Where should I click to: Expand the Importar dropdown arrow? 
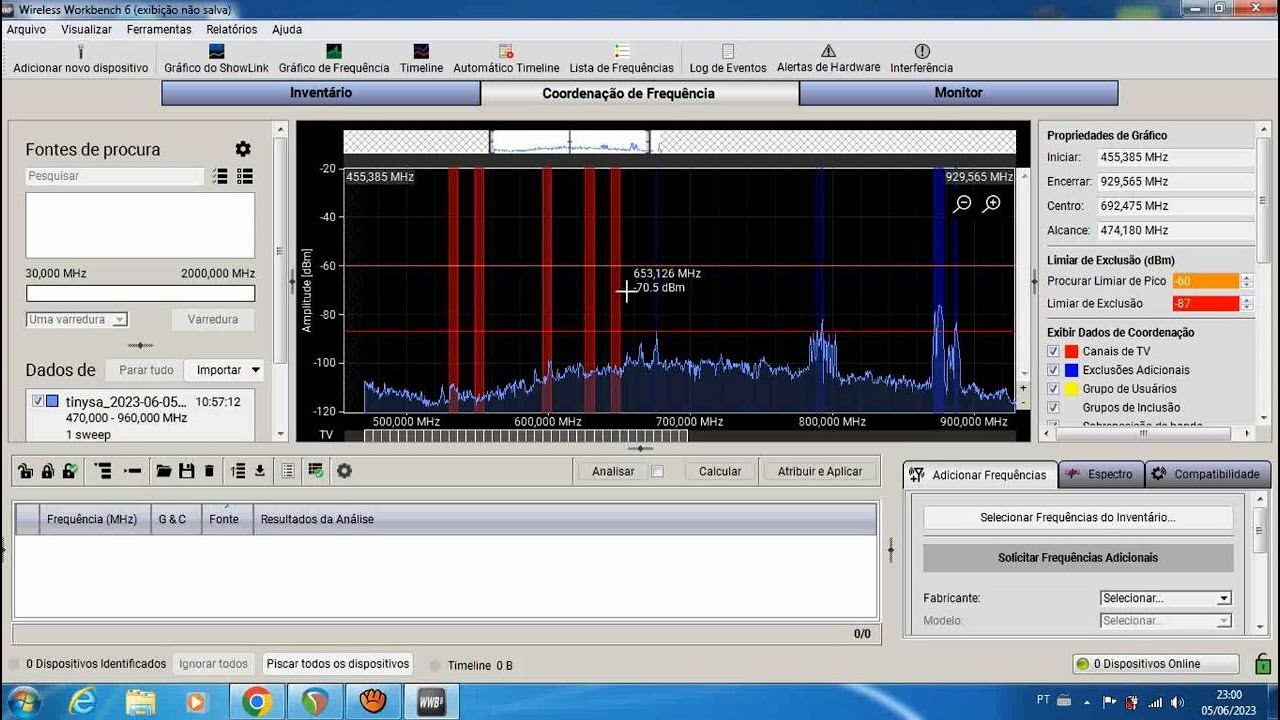(x=256, y=370)
